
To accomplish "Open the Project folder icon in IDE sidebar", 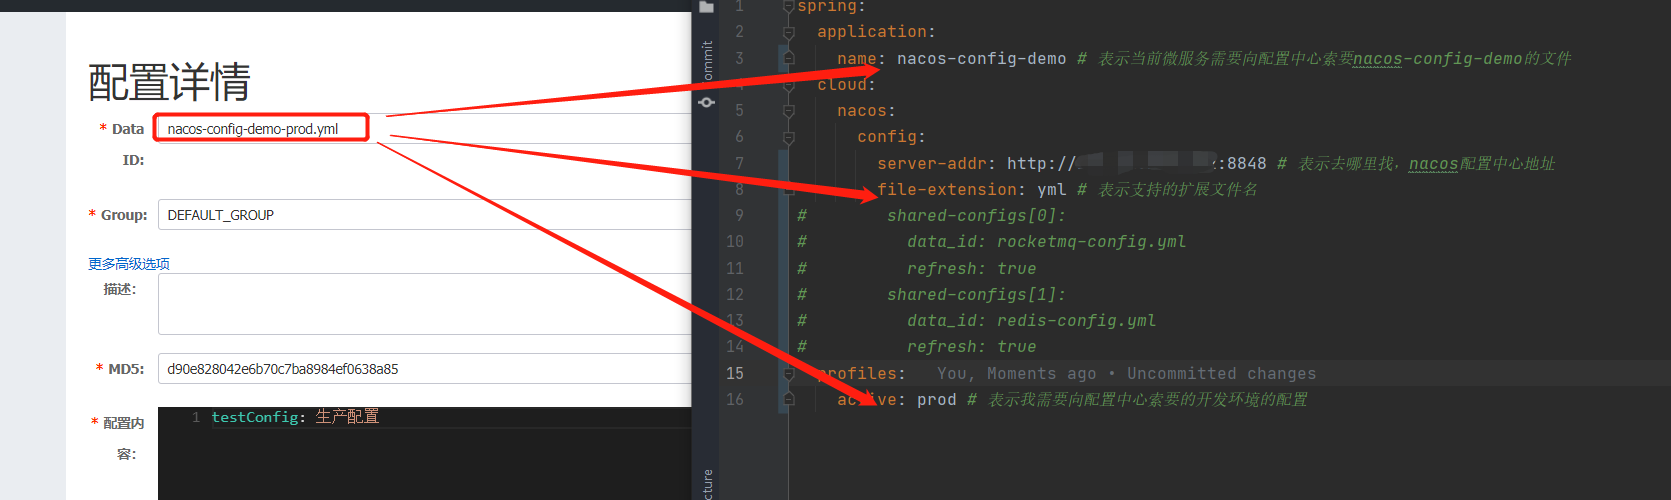I will pos(707,7).
